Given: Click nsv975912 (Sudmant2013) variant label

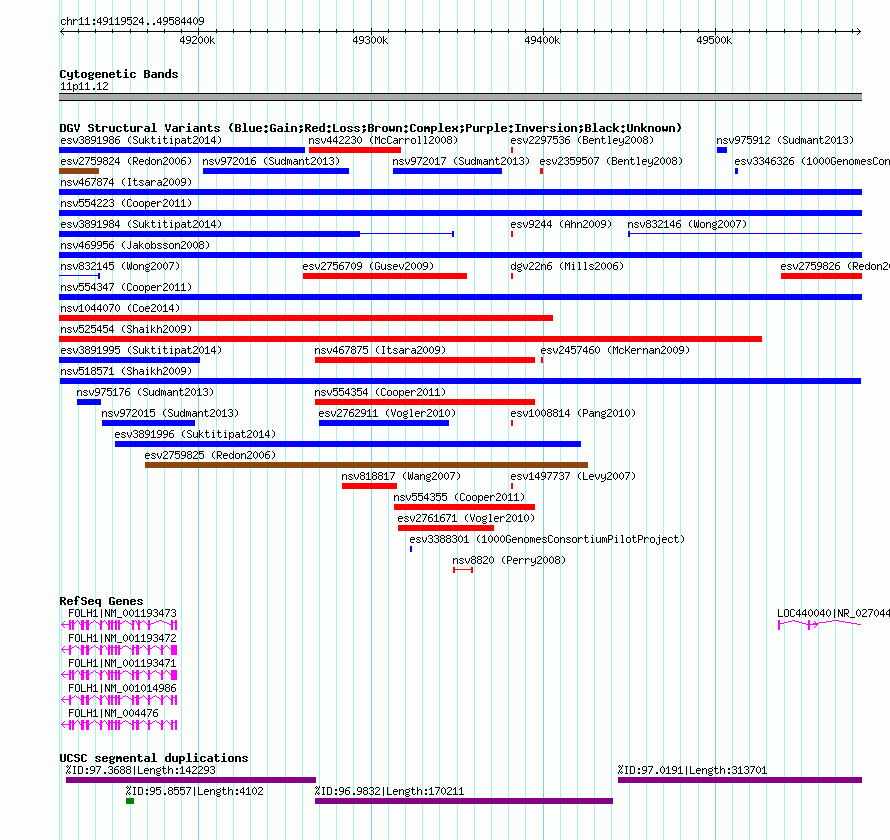Looking at the screenshot, I should point(785,140).
